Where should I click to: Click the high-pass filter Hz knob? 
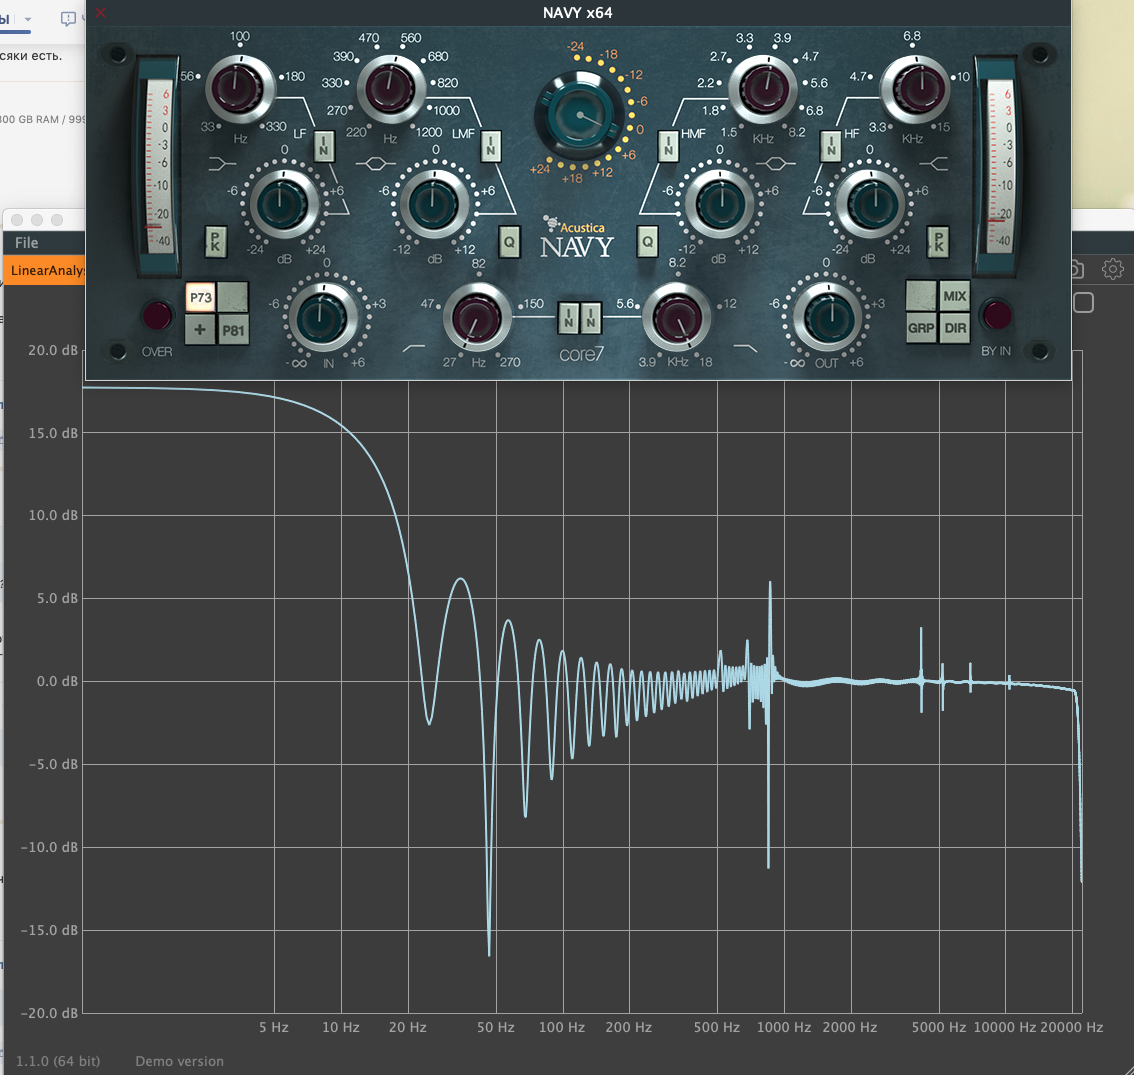point(477,317)
